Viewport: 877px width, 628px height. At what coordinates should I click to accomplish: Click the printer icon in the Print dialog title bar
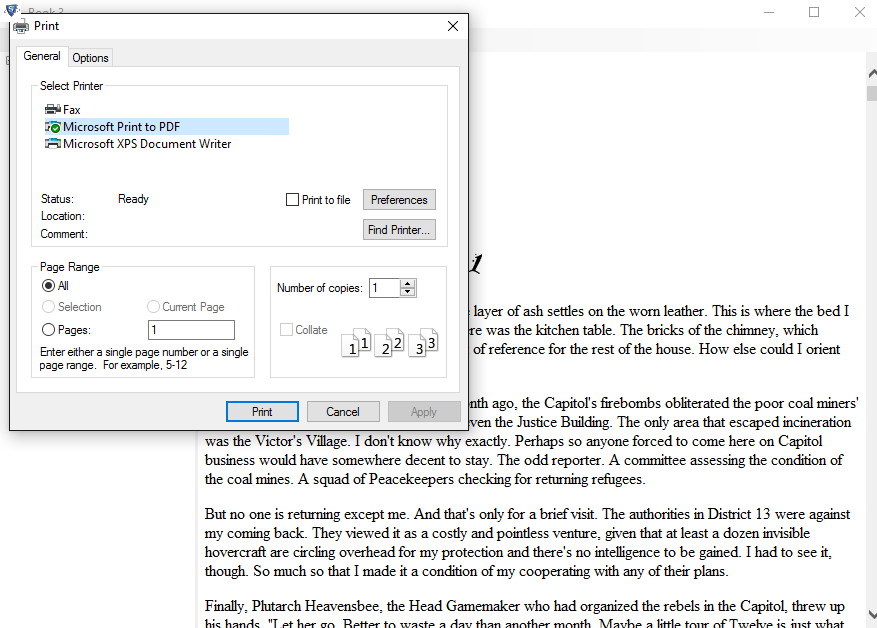click(x=20, y=25)
